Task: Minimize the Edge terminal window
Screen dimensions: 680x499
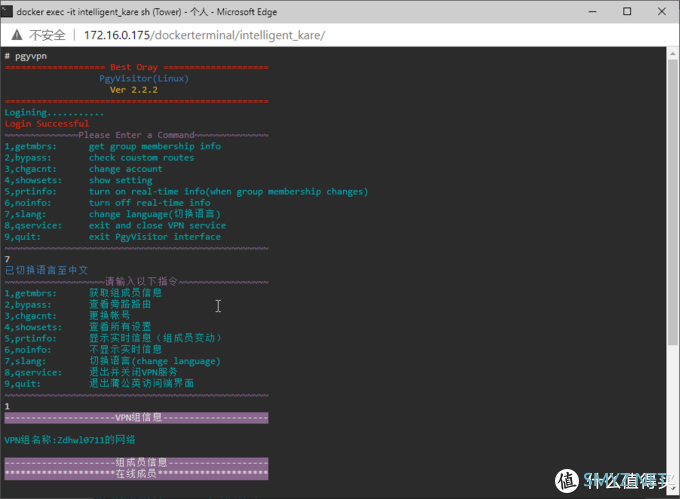Action: (592, 11)
